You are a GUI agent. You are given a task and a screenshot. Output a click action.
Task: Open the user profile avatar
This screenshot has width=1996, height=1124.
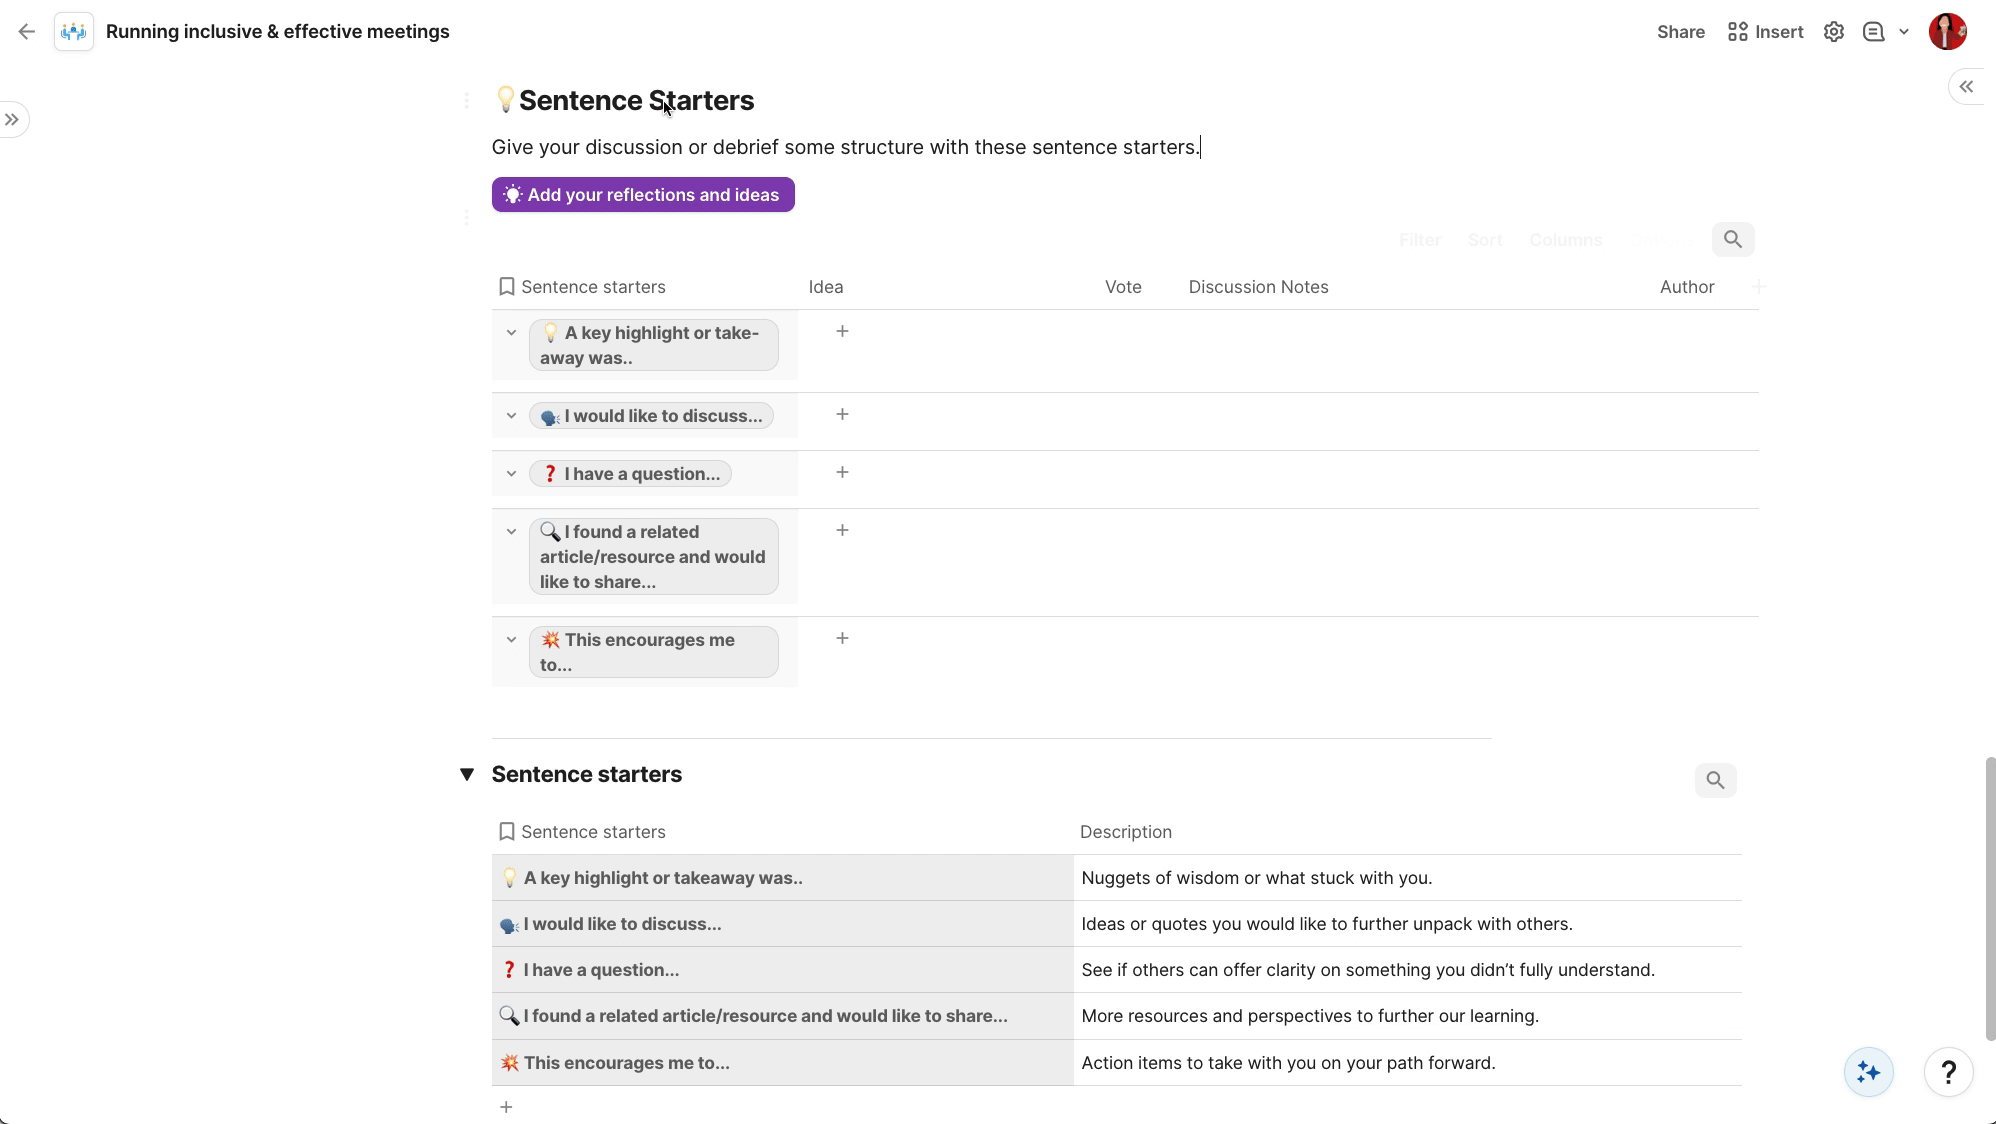click(1947, 32)
